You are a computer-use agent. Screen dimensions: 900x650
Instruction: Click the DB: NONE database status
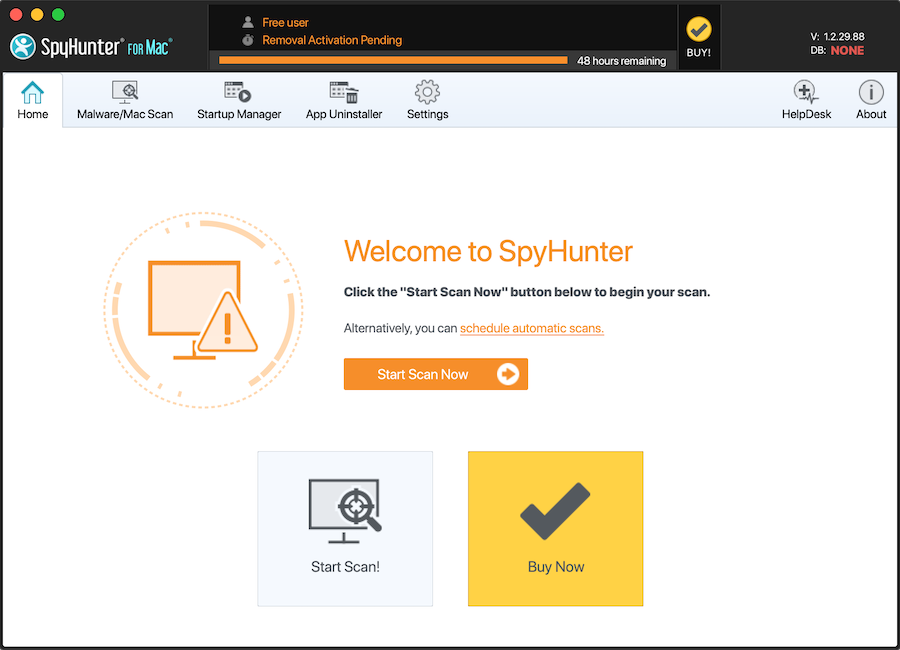pos(837,50)
